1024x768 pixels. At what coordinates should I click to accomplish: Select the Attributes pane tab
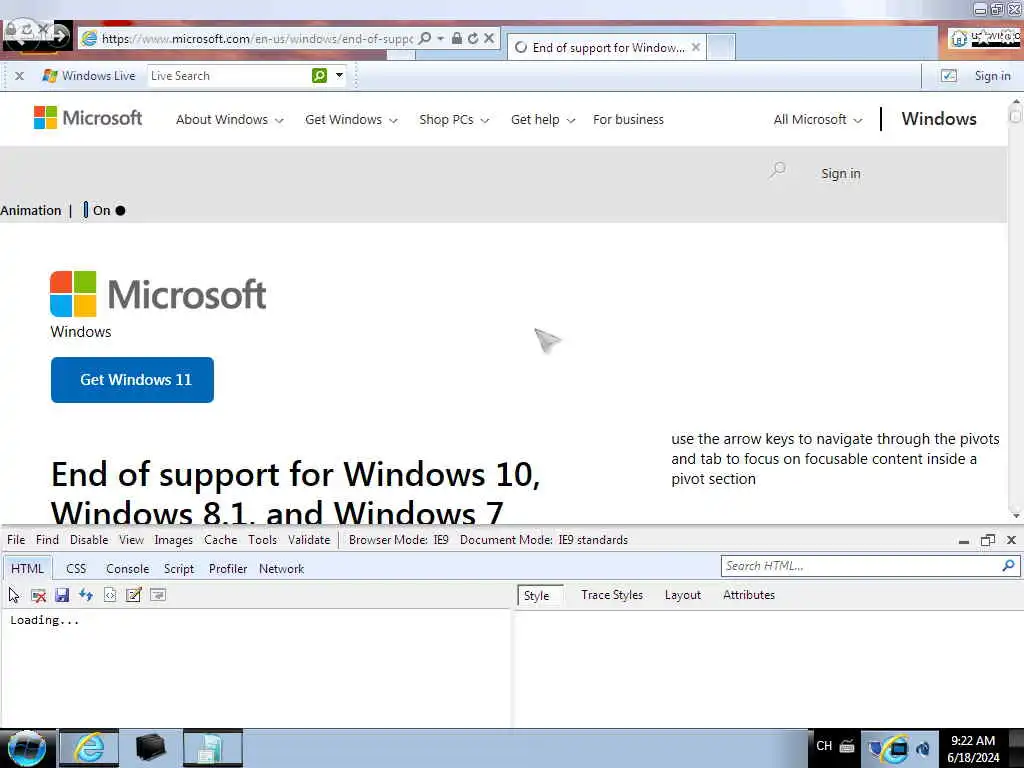[748, 595]
